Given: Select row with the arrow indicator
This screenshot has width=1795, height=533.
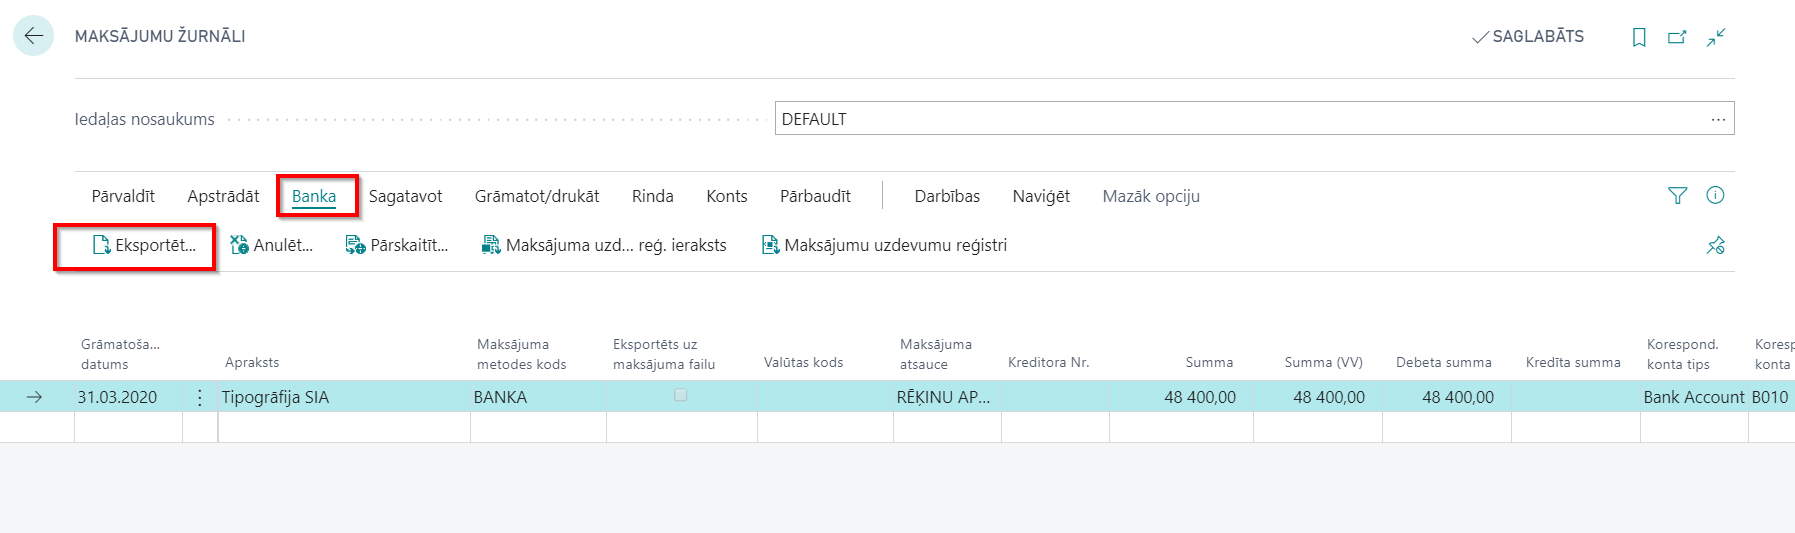Looking at the screenshot, I should [x=34, y=397].
